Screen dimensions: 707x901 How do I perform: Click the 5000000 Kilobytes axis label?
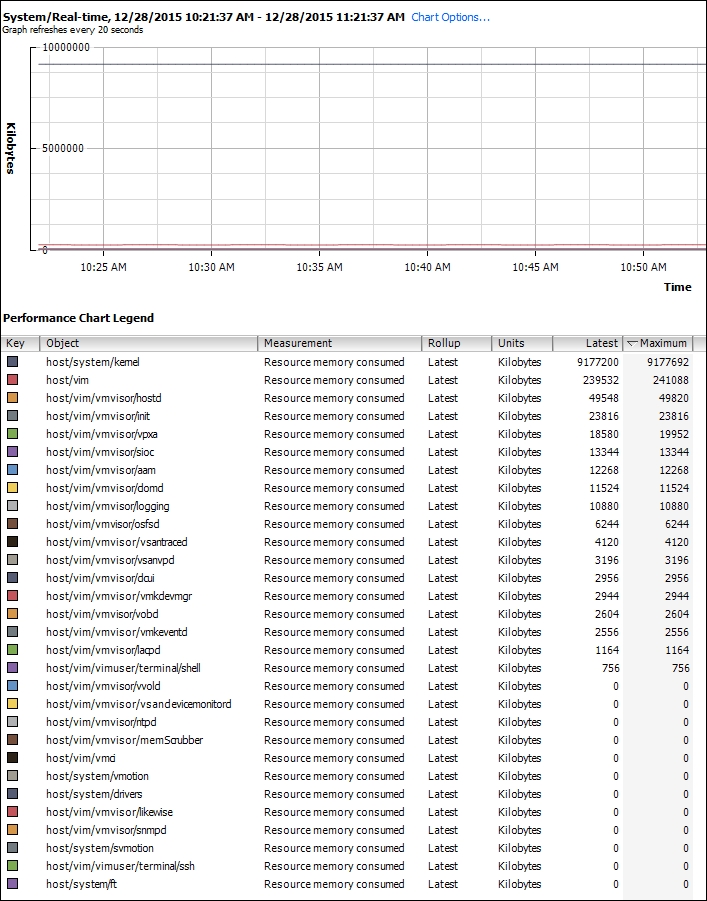[x=63, y=148]
